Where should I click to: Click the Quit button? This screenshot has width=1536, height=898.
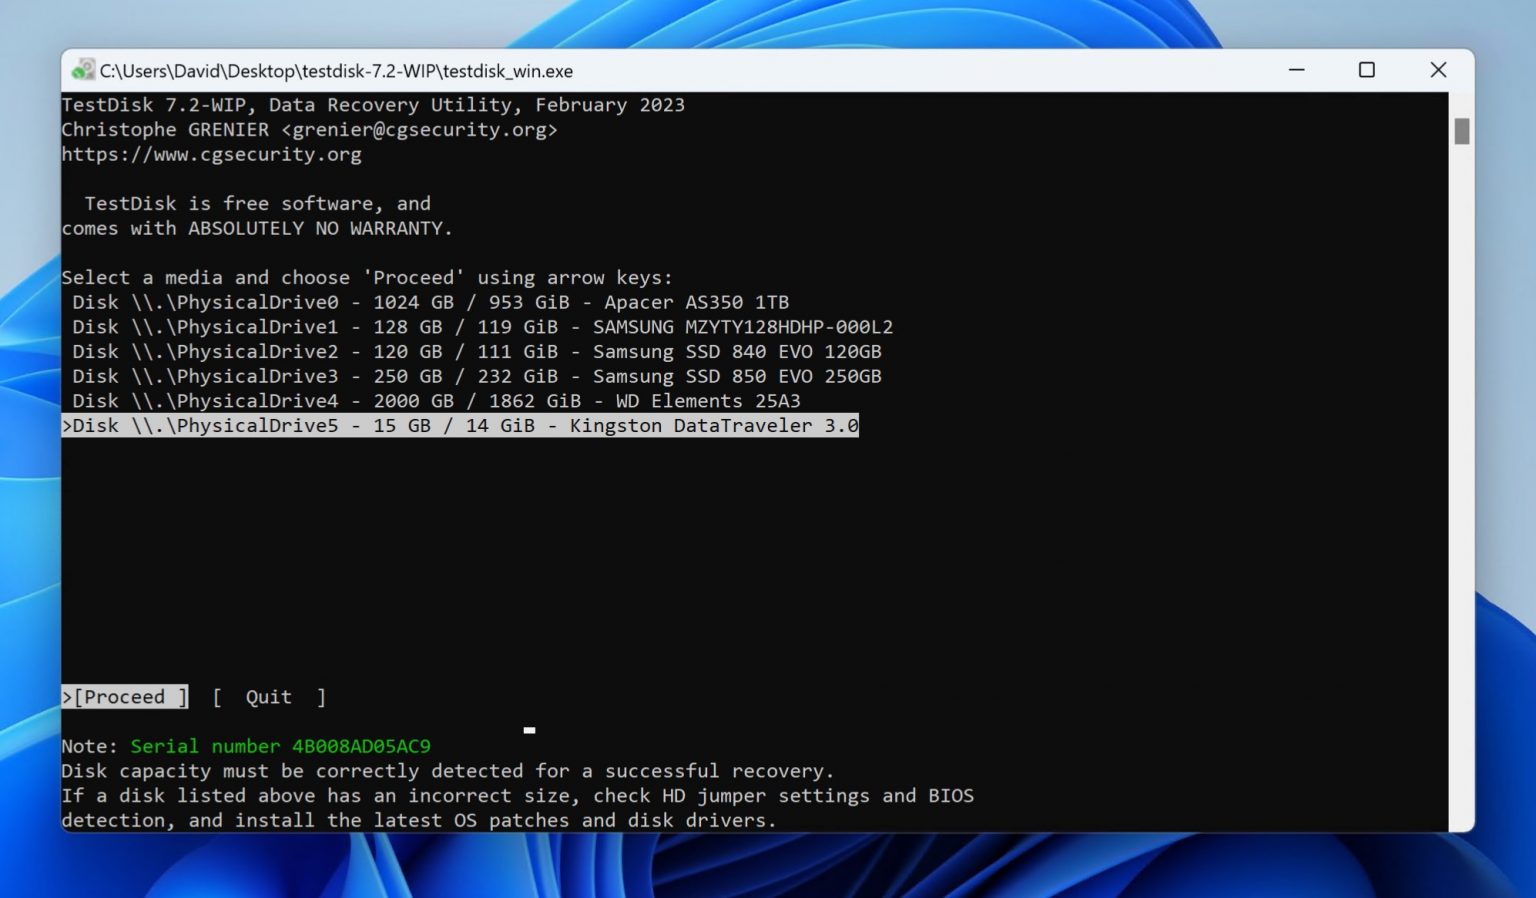coord(267,696)
